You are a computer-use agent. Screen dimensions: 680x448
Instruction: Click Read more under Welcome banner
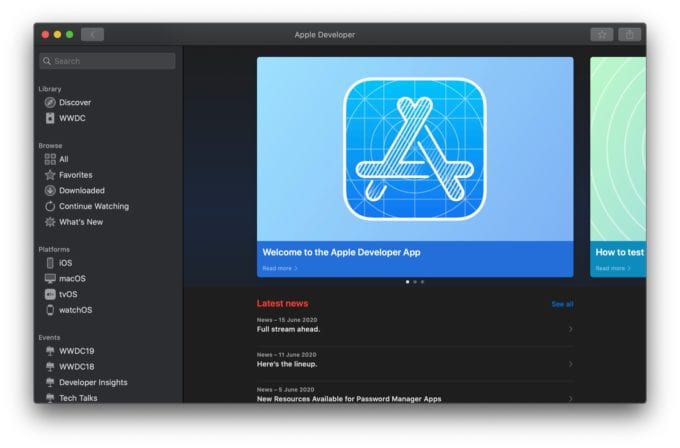[280, 268]
